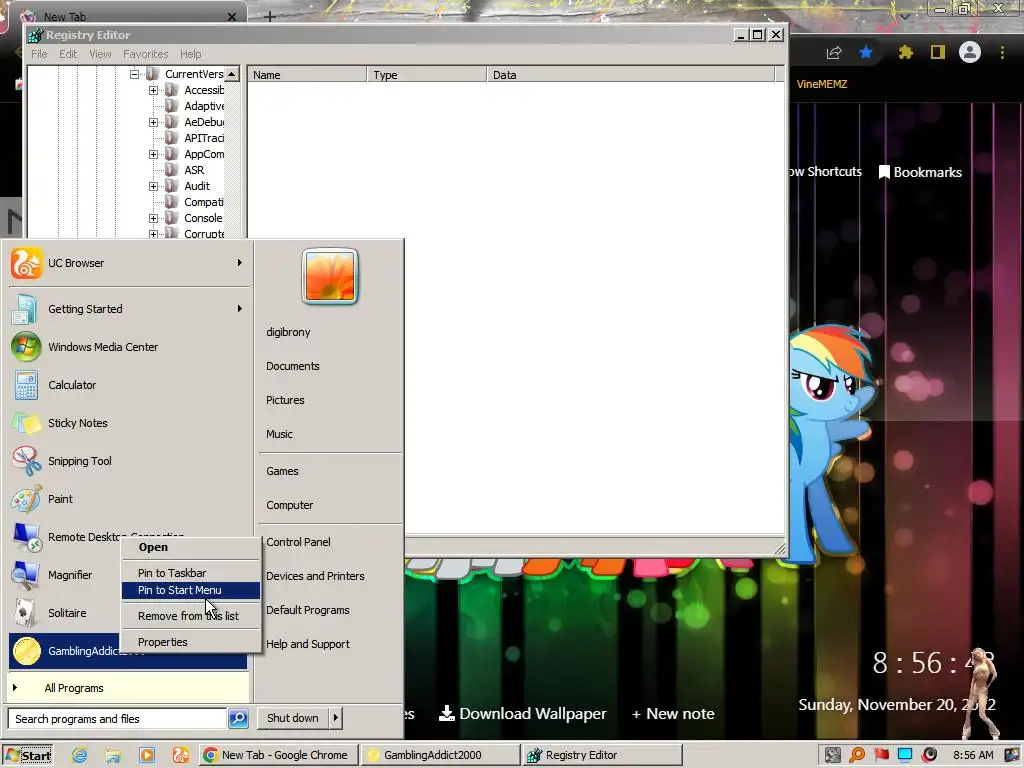Open Control Panel link
Screen dimensions: 1024x768
(x=298, y=542)
